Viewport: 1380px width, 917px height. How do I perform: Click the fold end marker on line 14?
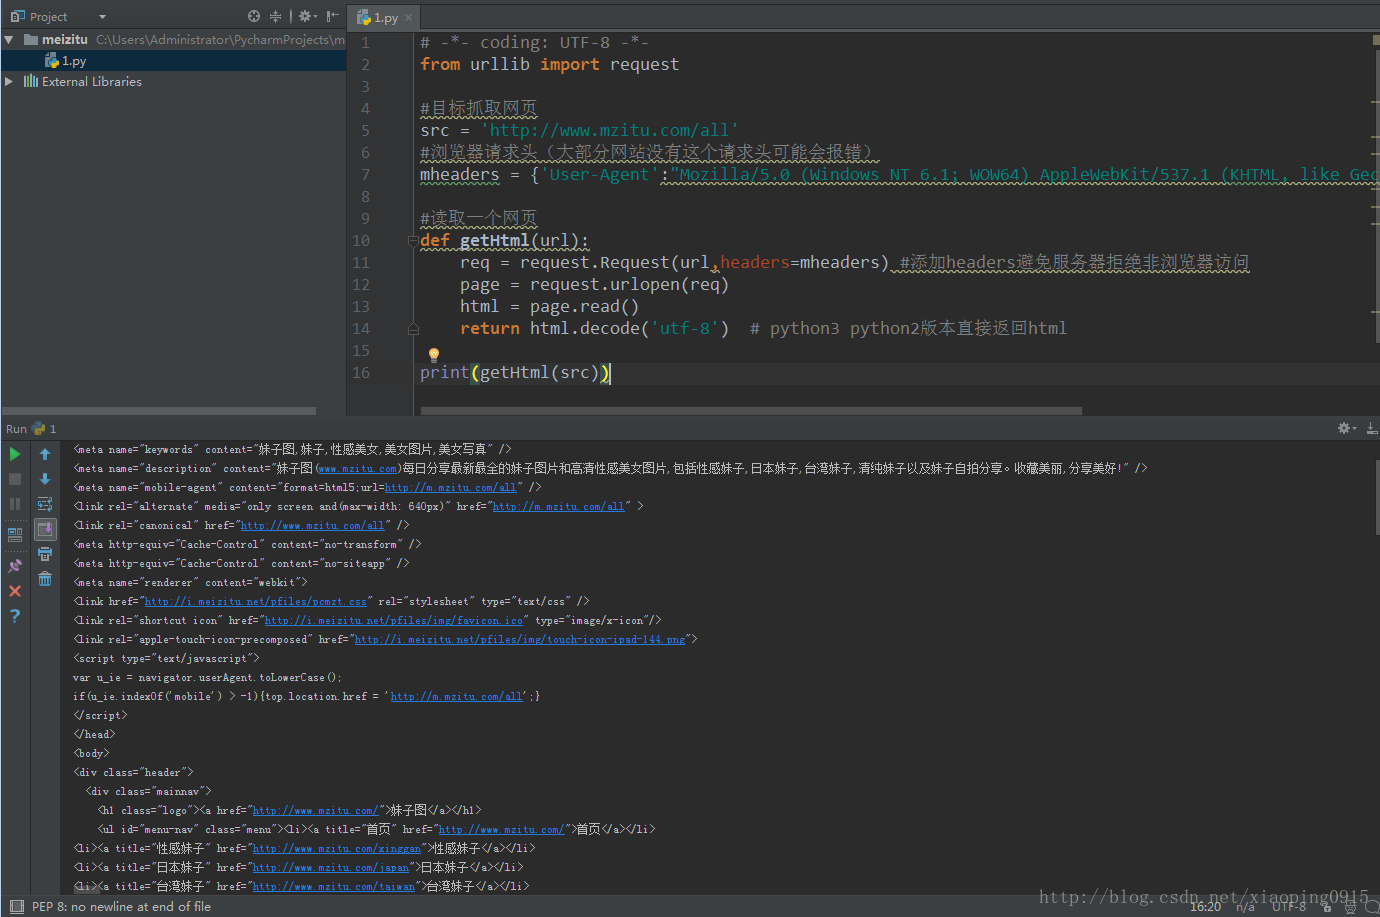pyautogui.click(x=413, y=328)
